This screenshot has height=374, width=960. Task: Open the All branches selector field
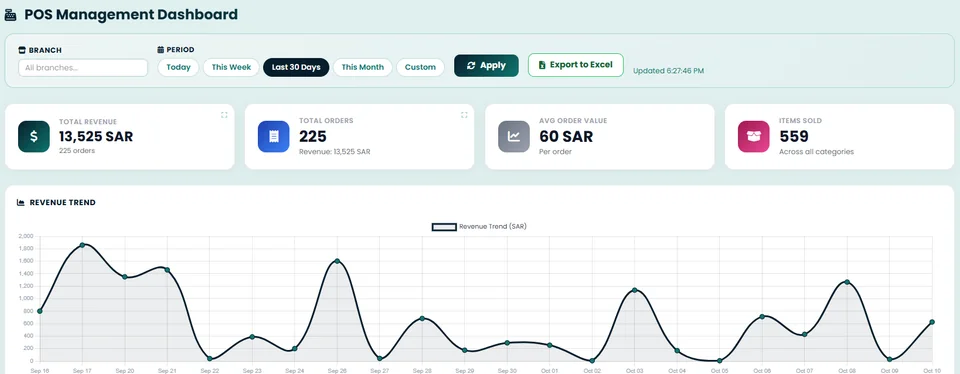[83, 68]
